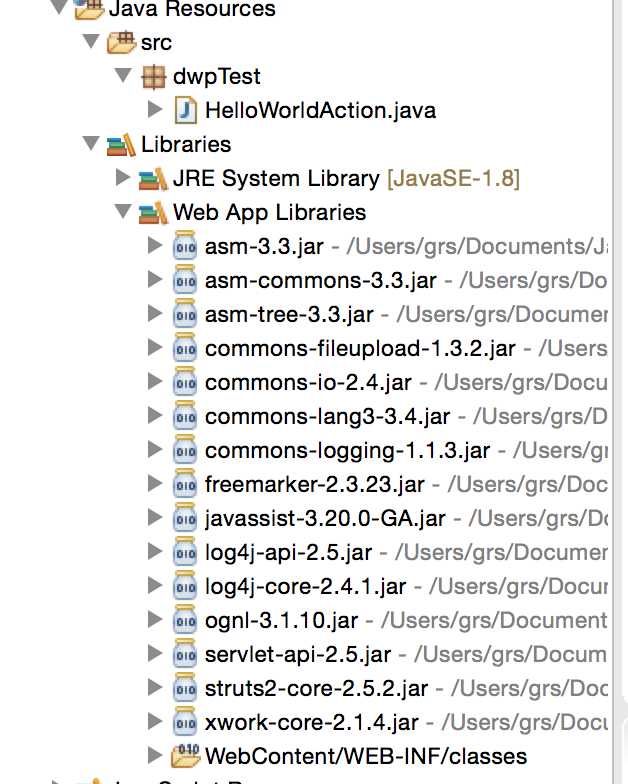This screenshot has height=784, width=628.
Task: Click the Web App Libraries icon
Action: (x=153, y=212)
